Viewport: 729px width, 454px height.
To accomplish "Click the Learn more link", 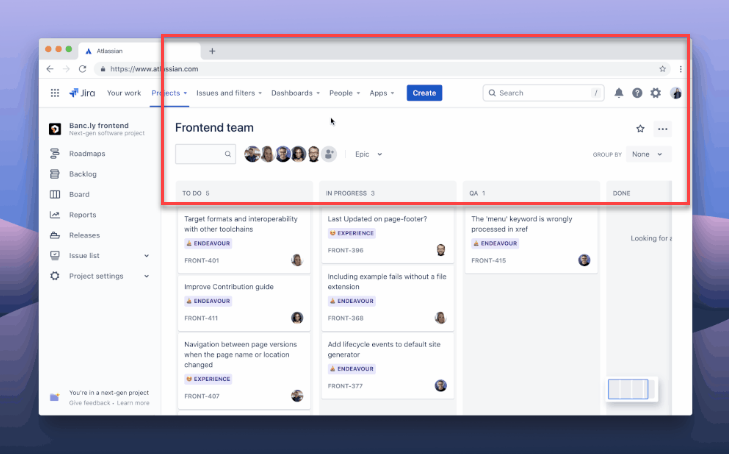I will click(x=133, y=403).
